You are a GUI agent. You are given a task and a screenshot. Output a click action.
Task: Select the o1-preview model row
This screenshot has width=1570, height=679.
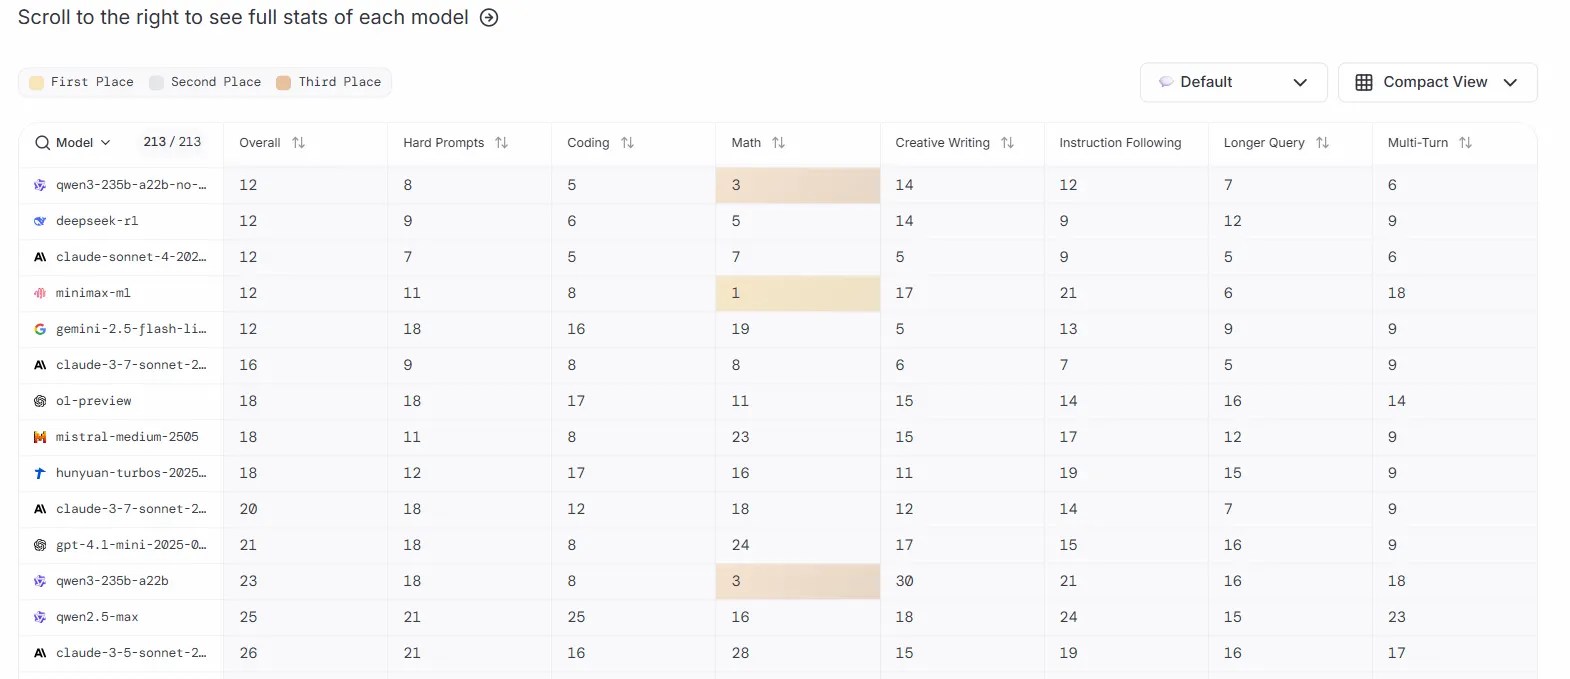point(93,401)
